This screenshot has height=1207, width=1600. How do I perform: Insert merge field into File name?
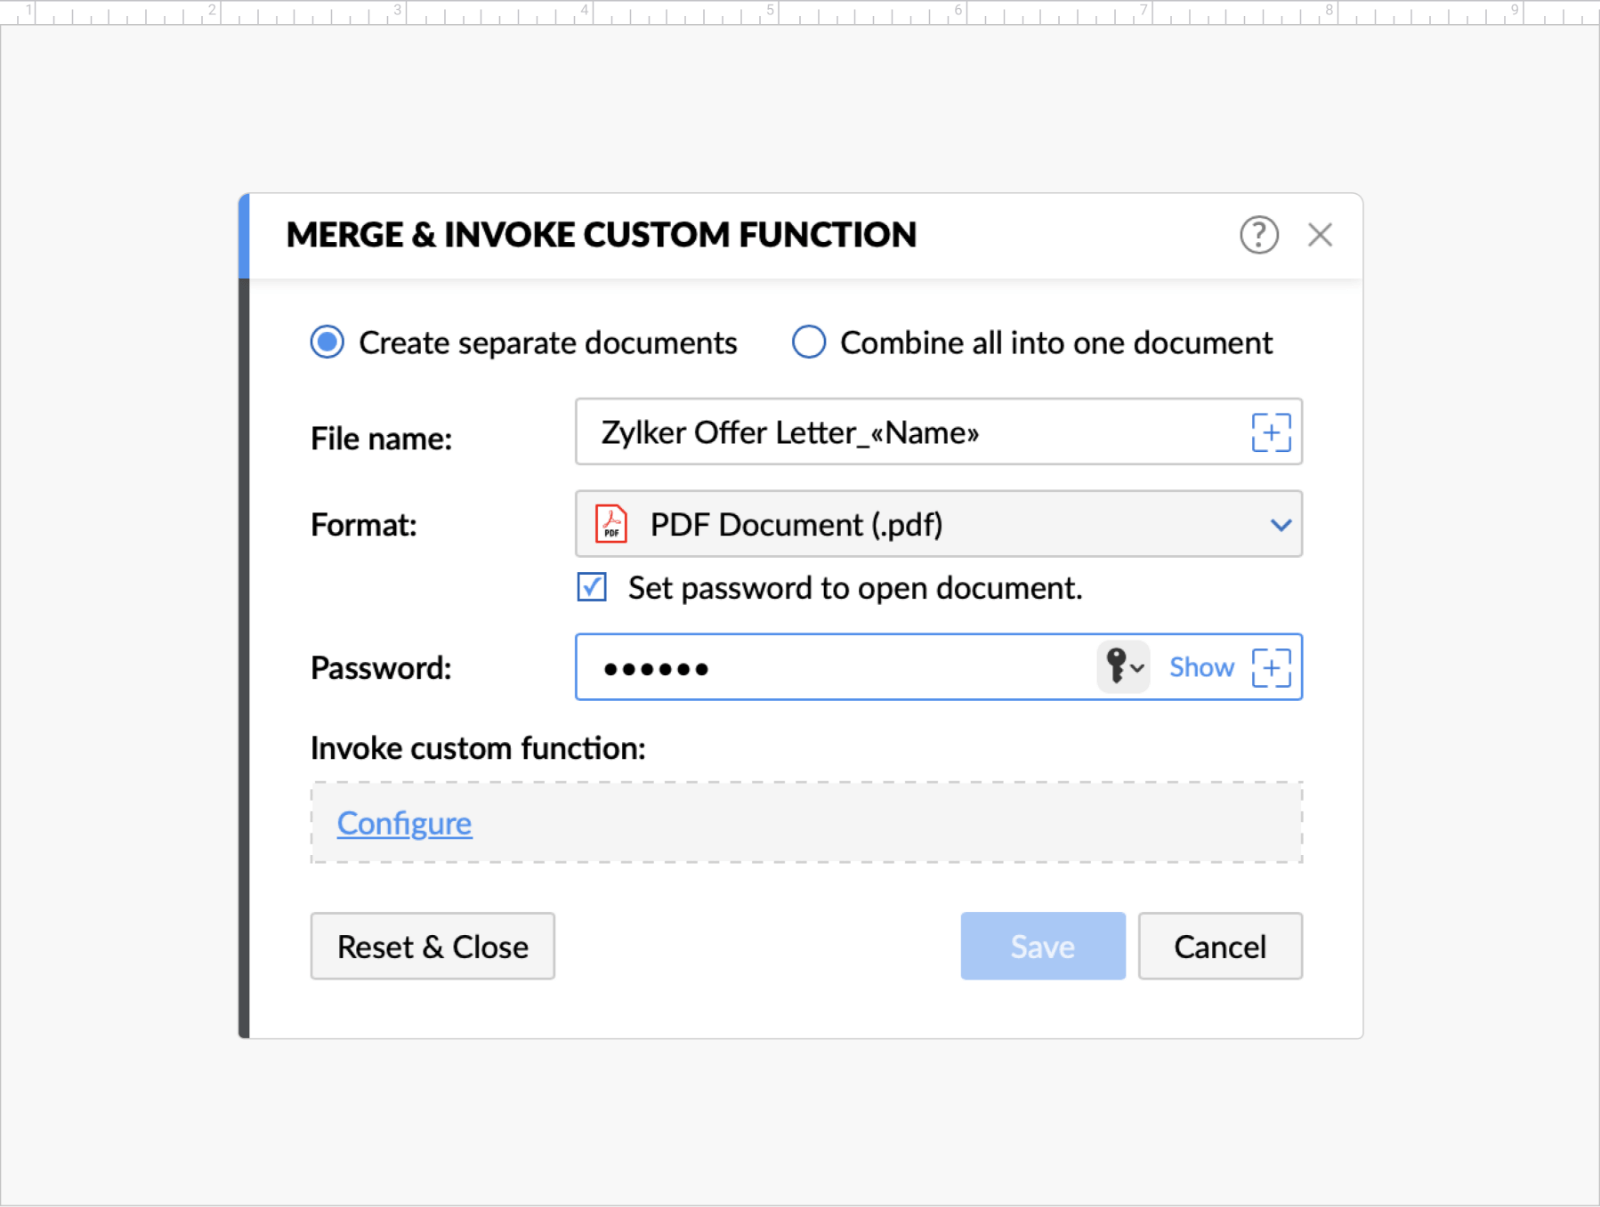[x=1270, y=432]
